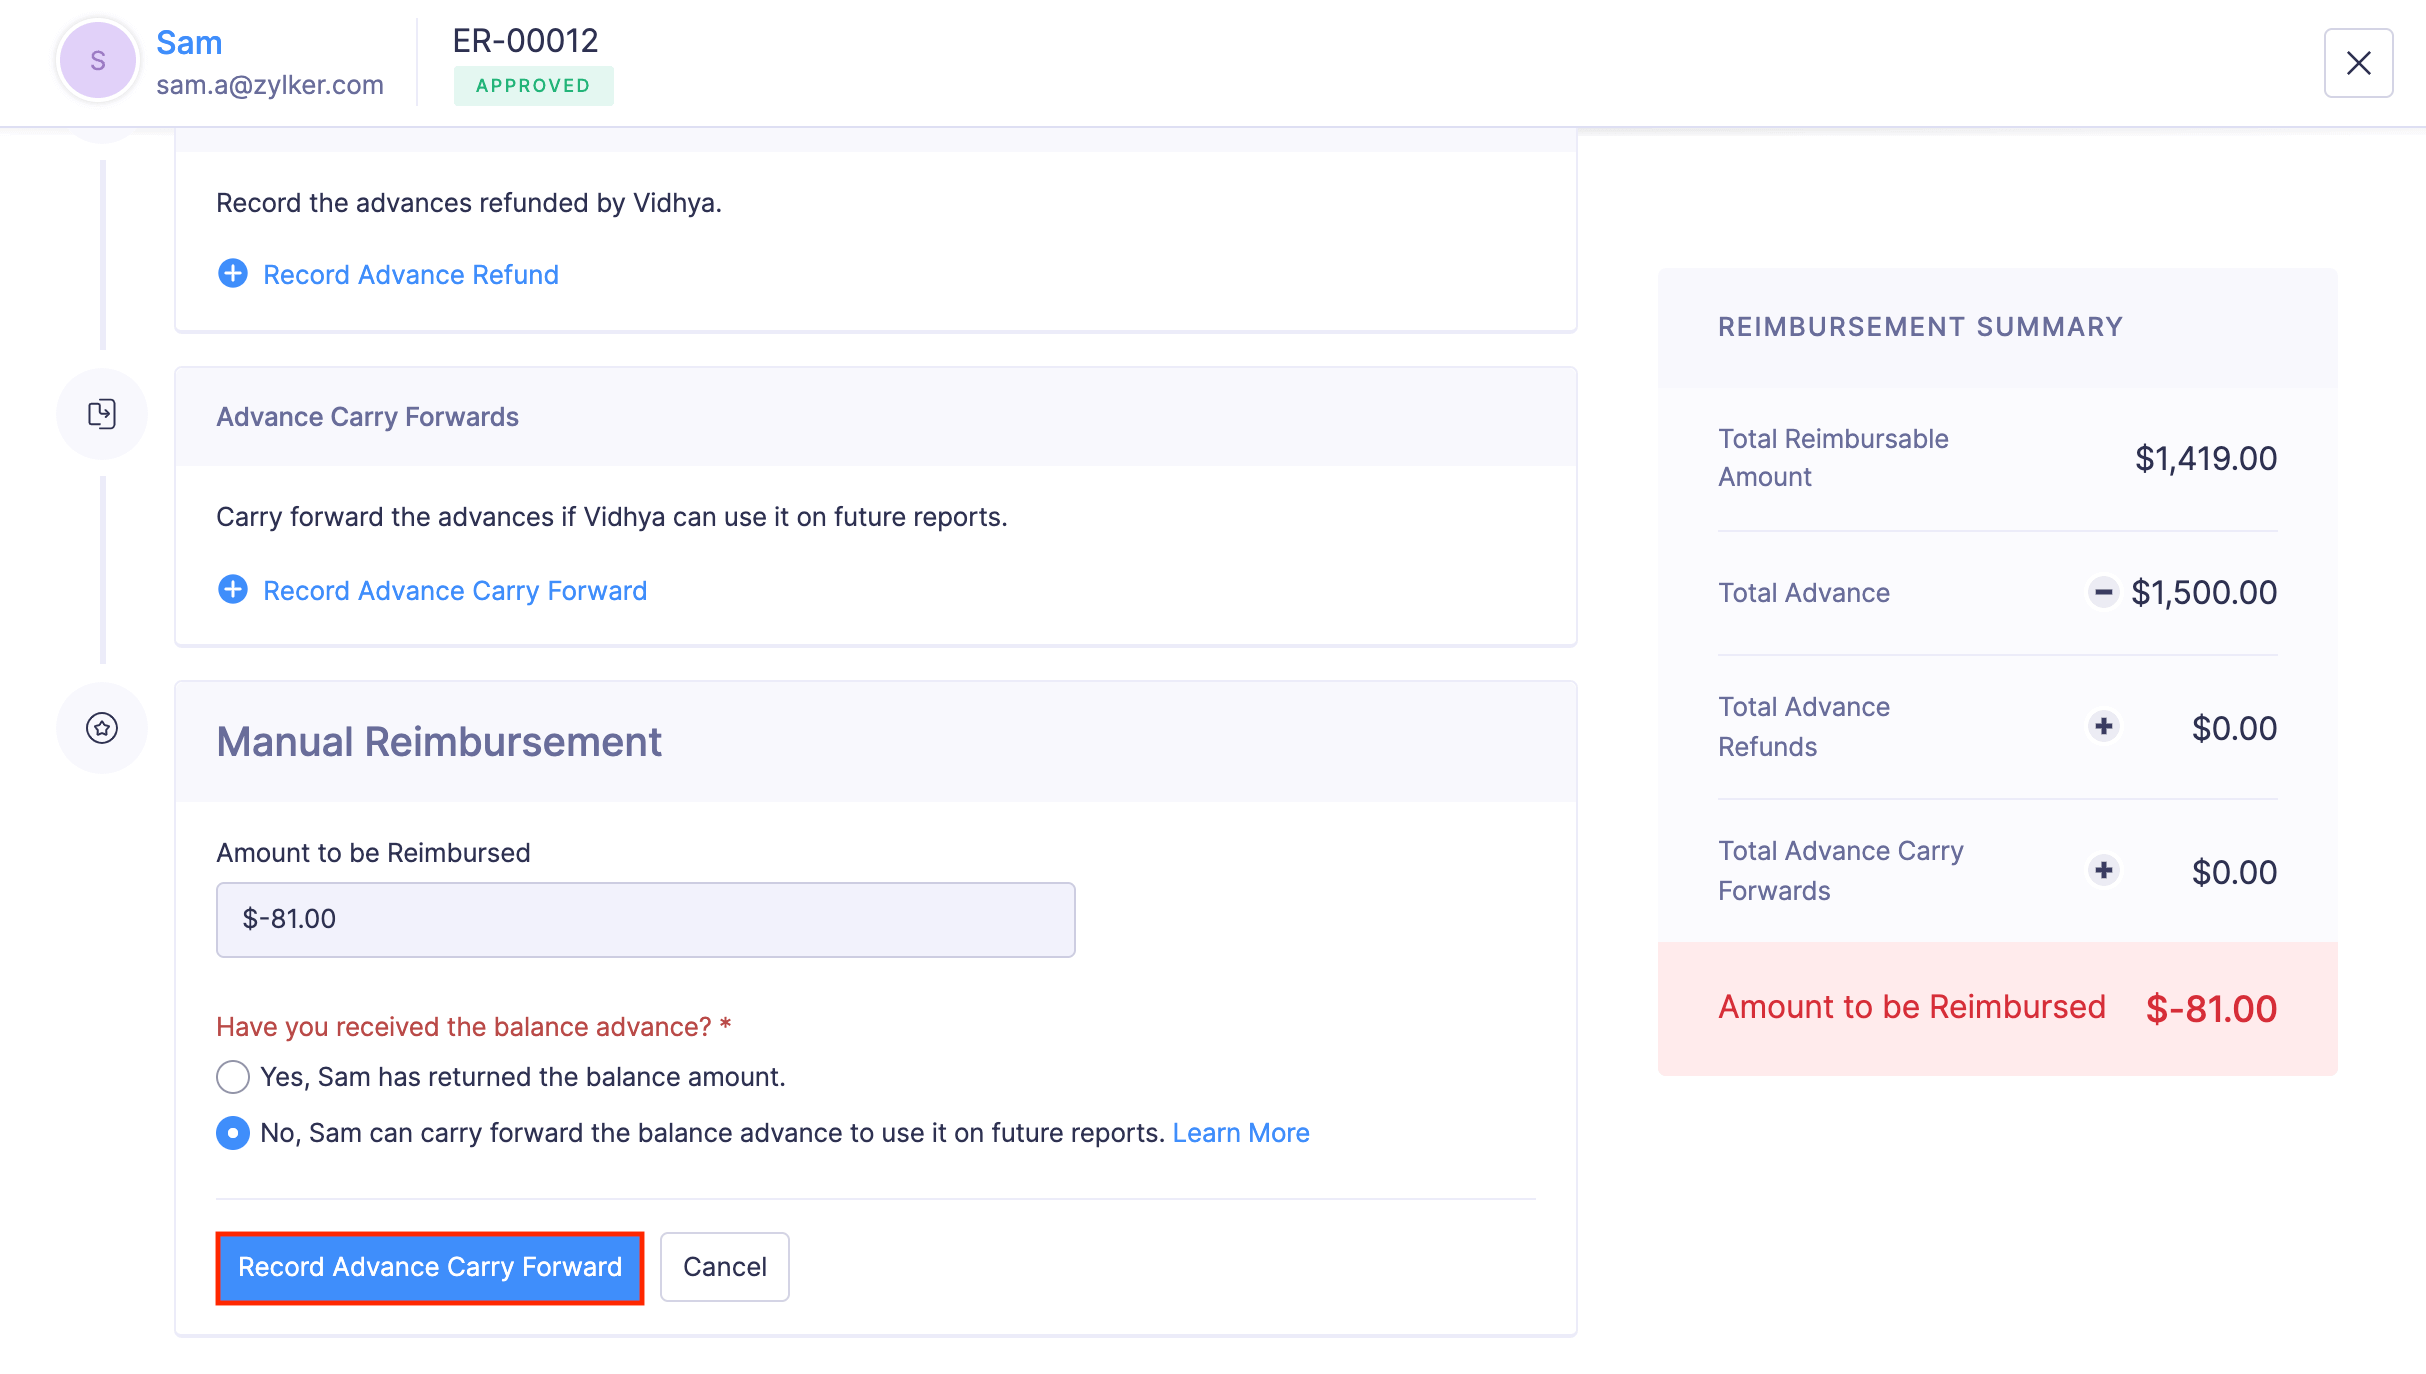Click the star step icon in the left timeline
Image resolution: width=2426 pixels, height=1374 pixels.
tap(101, 727)
